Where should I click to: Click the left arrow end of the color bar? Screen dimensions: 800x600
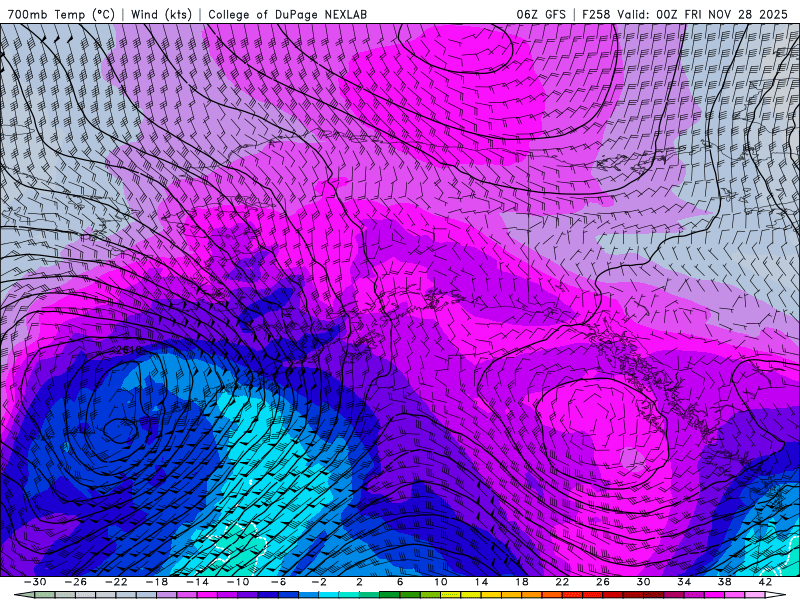[x=24, y=595]
